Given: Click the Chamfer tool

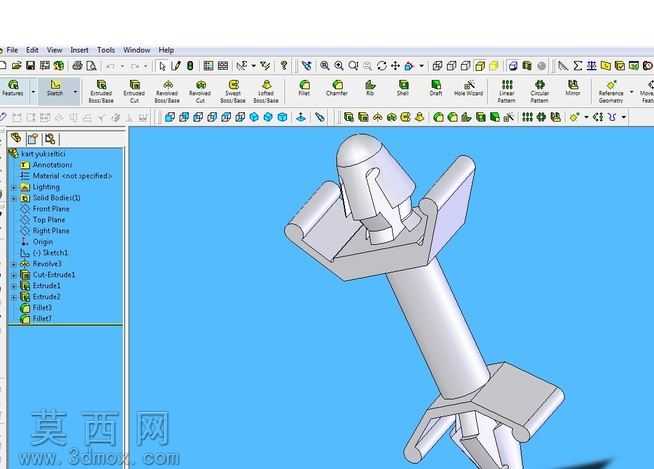Looking at the screenshot, I should 337,88.
